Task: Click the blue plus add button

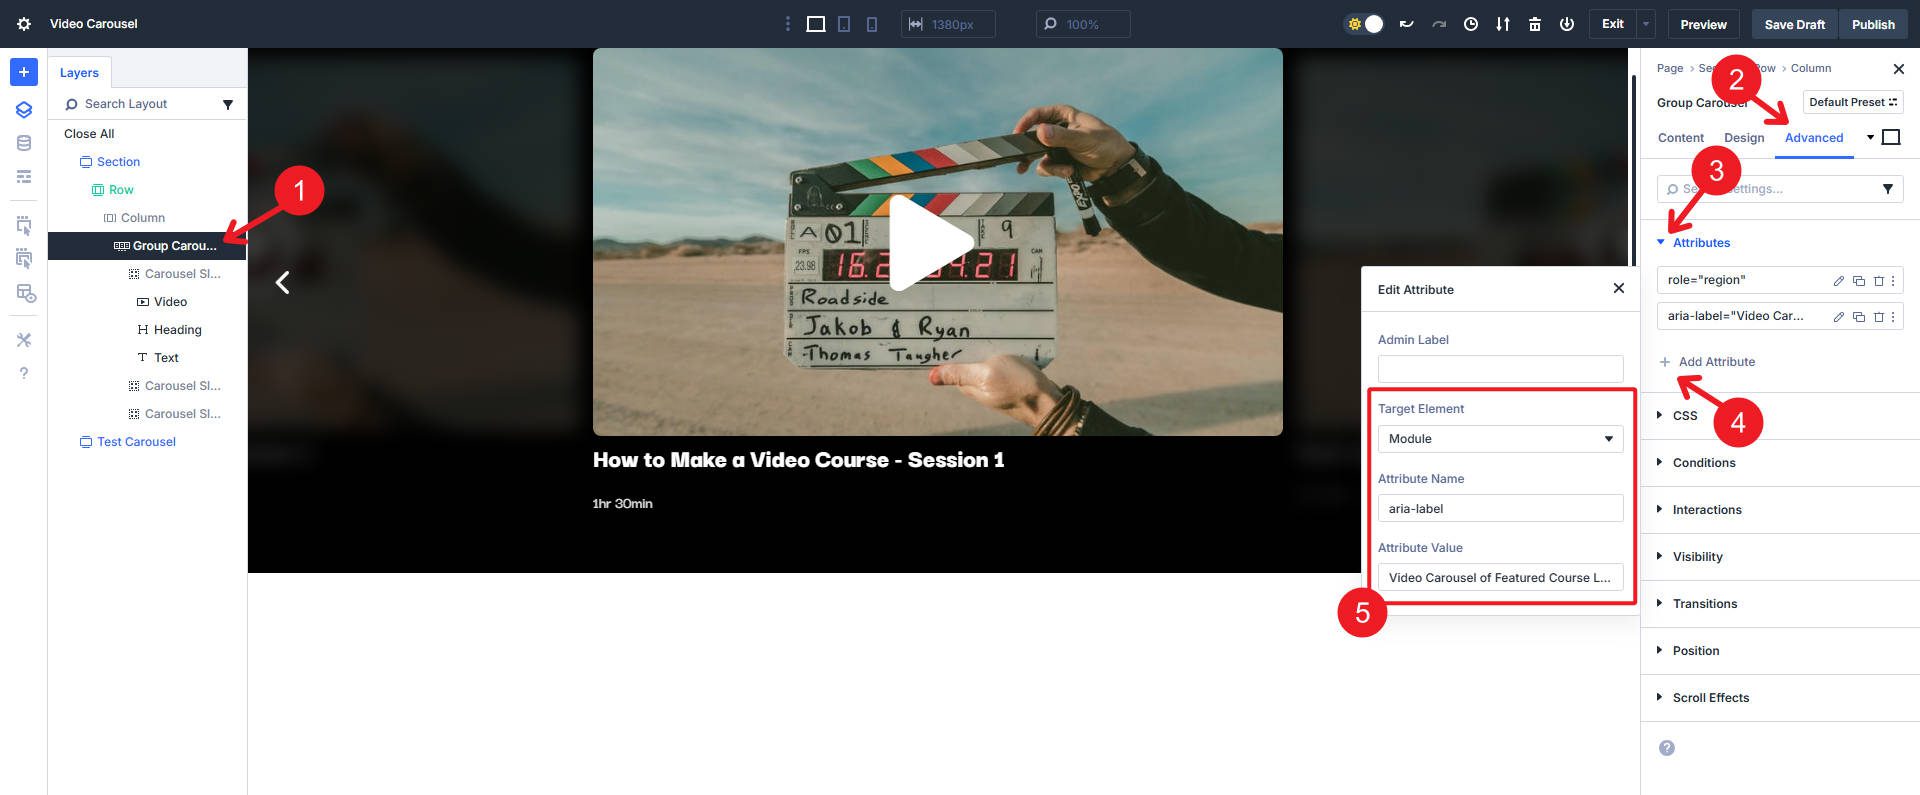Action: pos(24,72)
